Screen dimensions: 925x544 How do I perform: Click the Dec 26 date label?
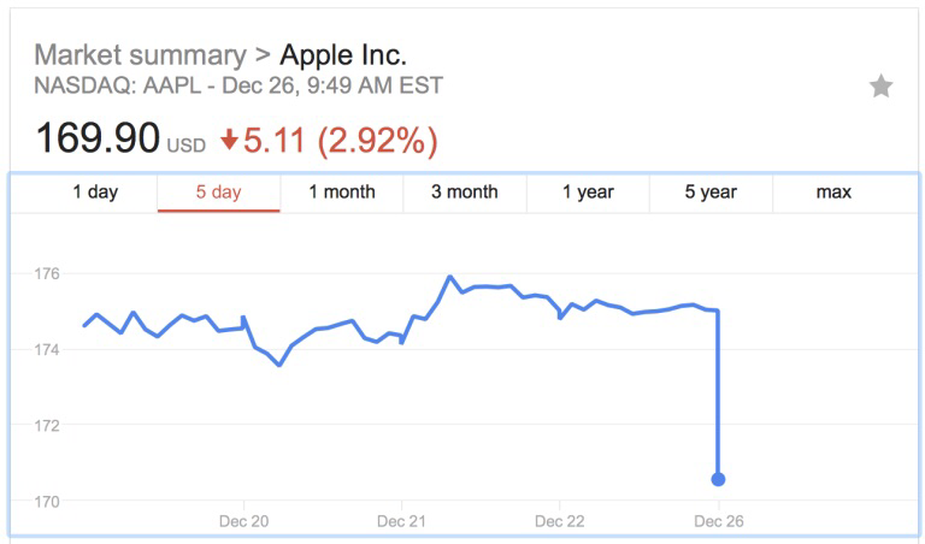[718, 522]
